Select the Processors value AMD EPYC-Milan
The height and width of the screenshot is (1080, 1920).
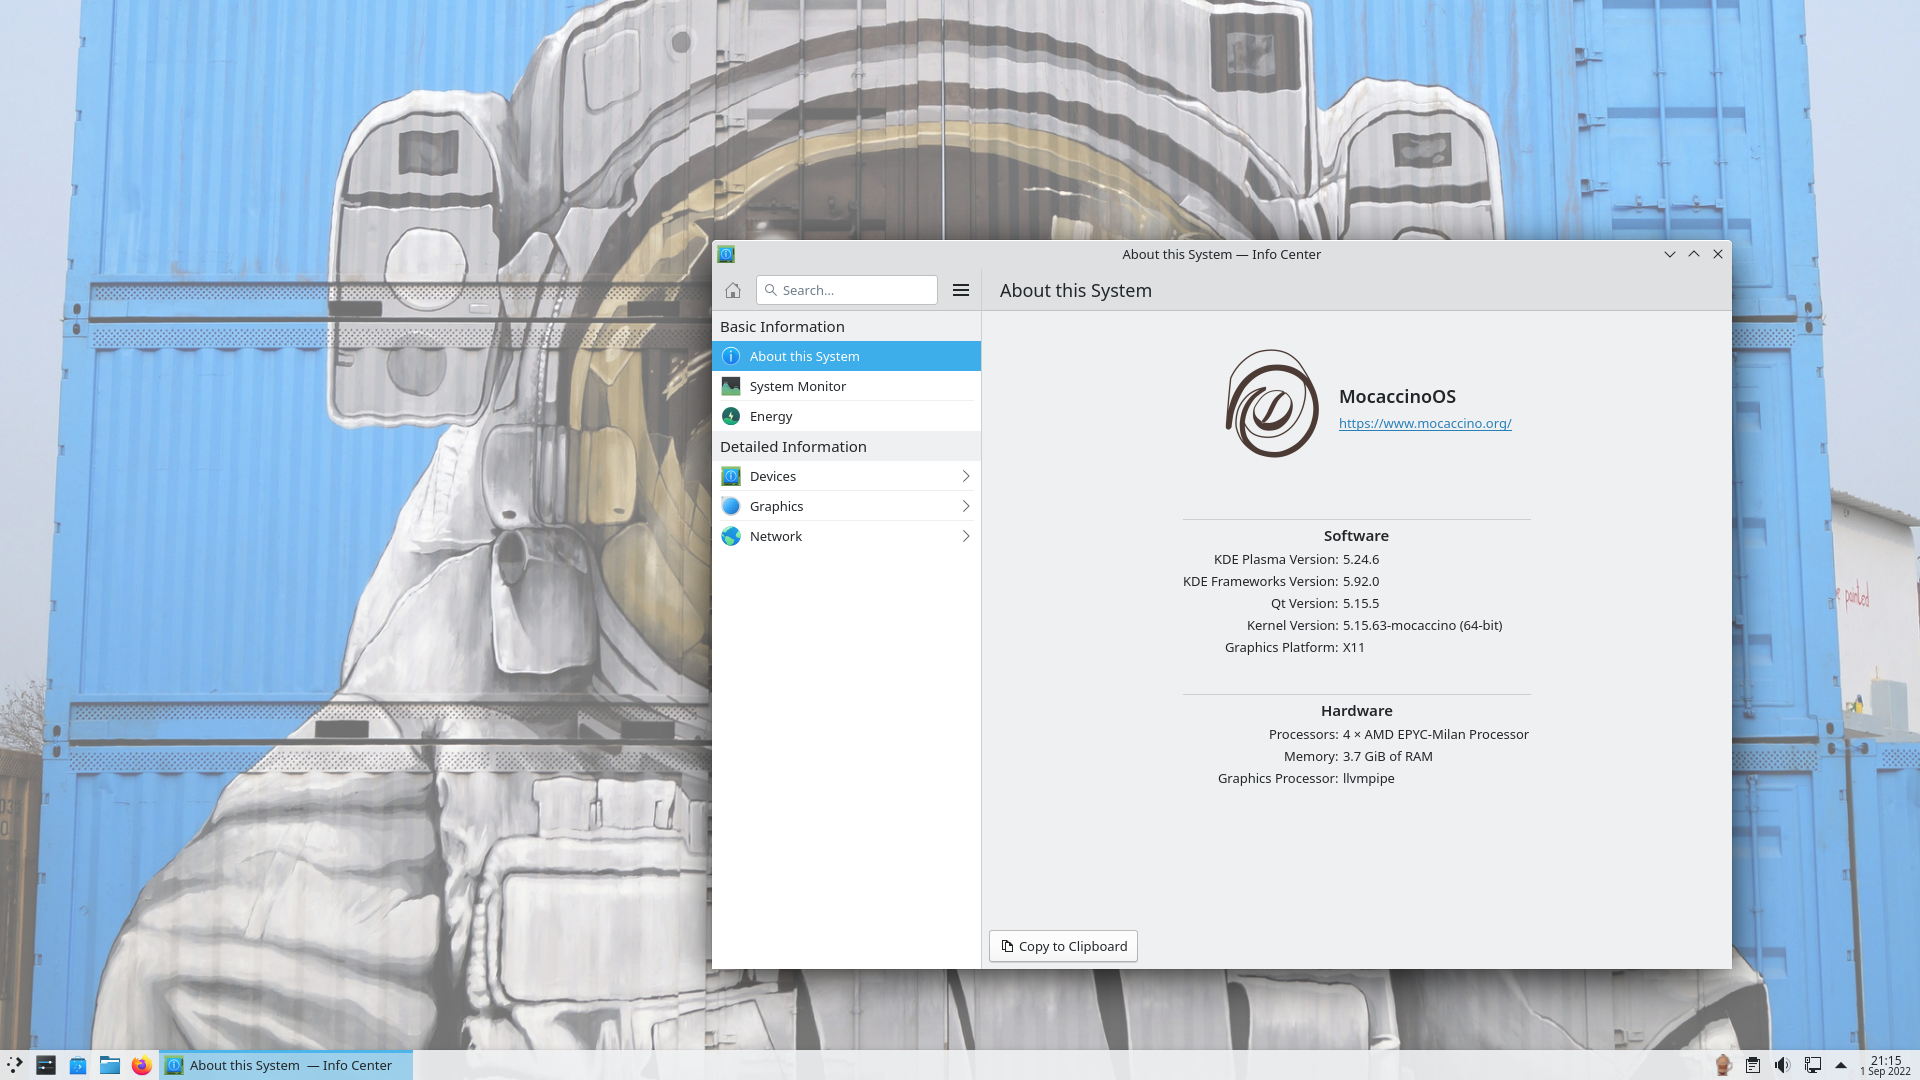(1435, 734)
